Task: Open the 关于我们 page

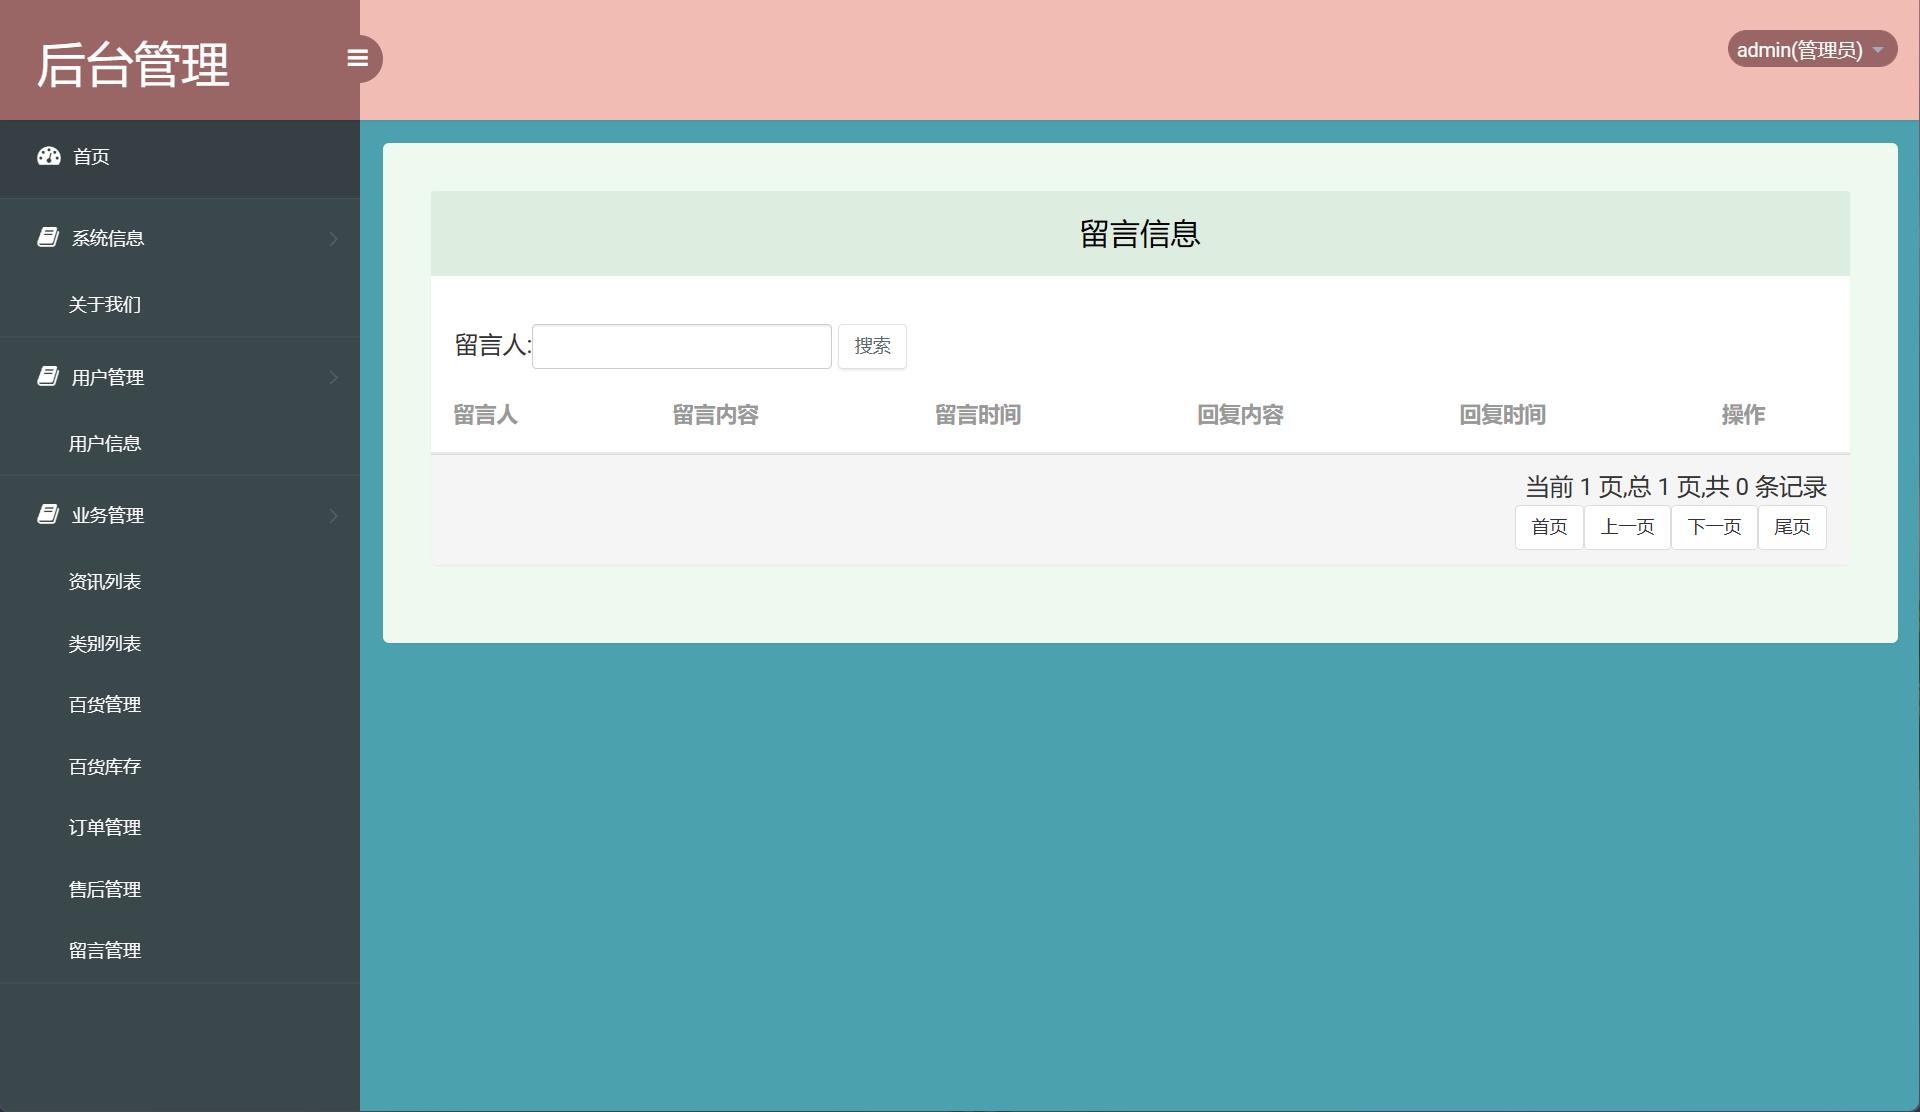Action: 104,304
